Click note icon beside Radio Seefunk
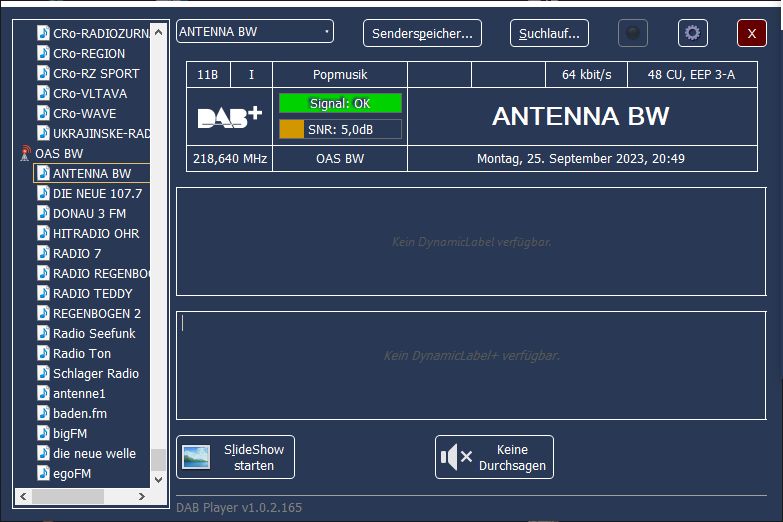Screen dimensions: 783x522 tap(43, 333)
